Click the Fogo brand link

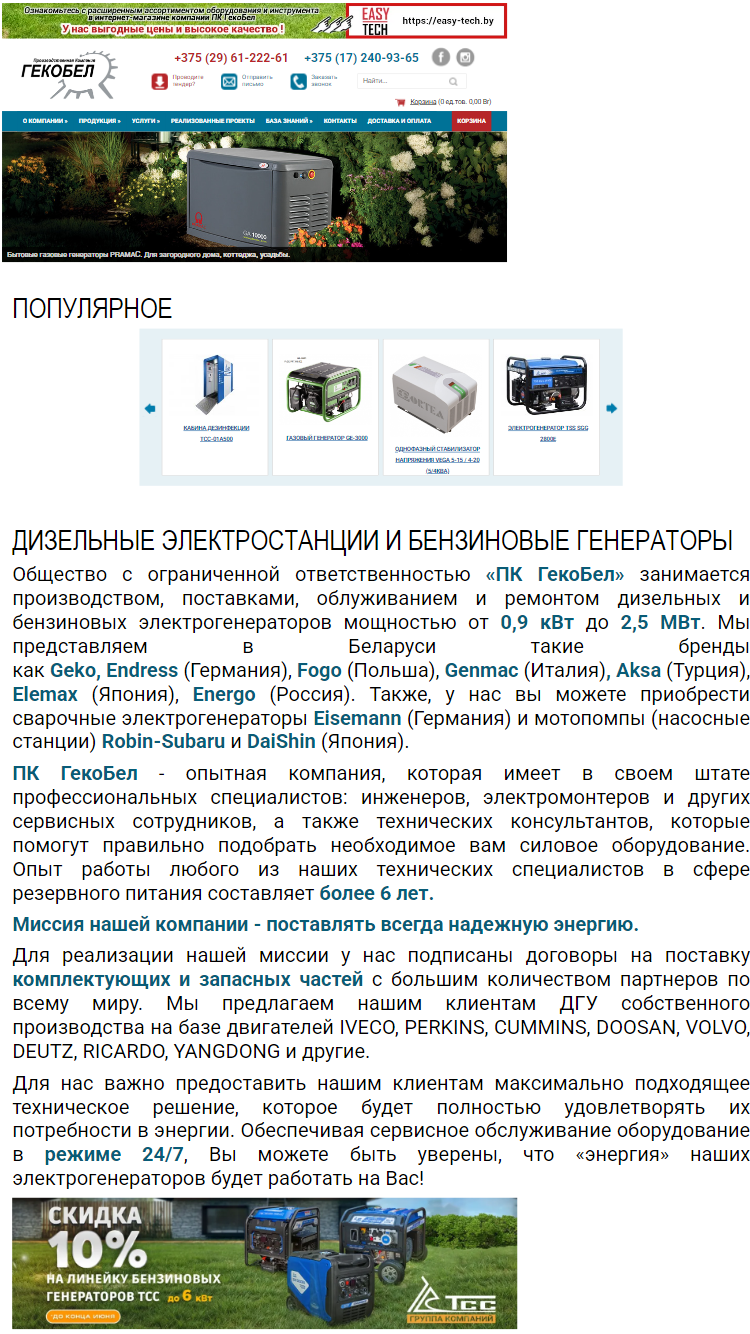coord(320,670)
